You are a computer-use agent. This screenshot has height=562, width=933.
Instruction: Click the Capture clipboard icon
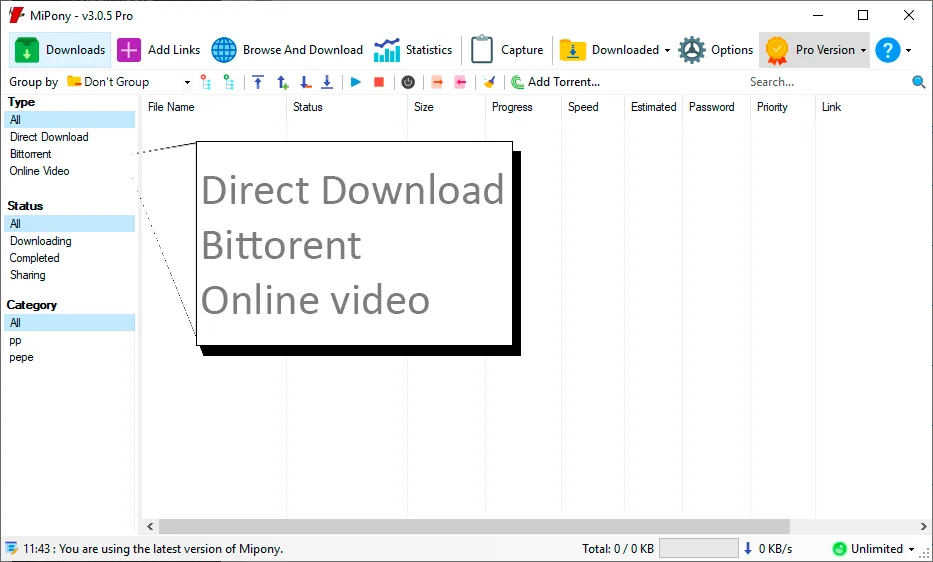tap(481, 49)
